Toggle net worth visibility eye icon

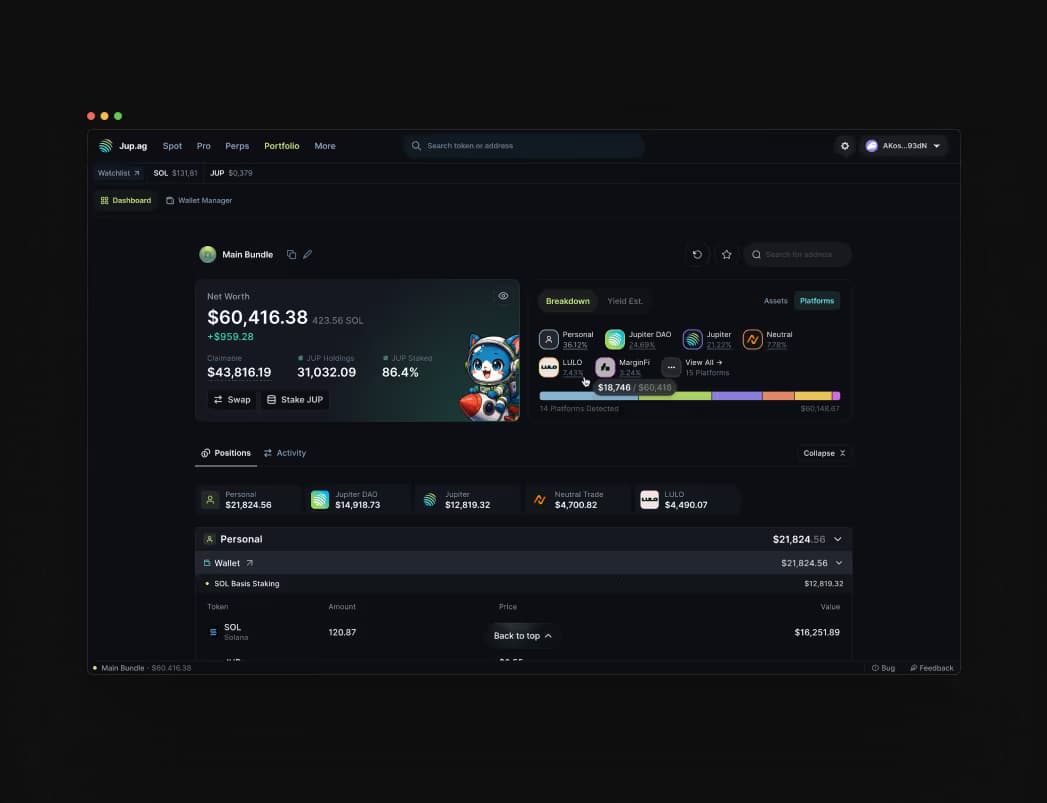pyautogui.click(x=503, y=296)
